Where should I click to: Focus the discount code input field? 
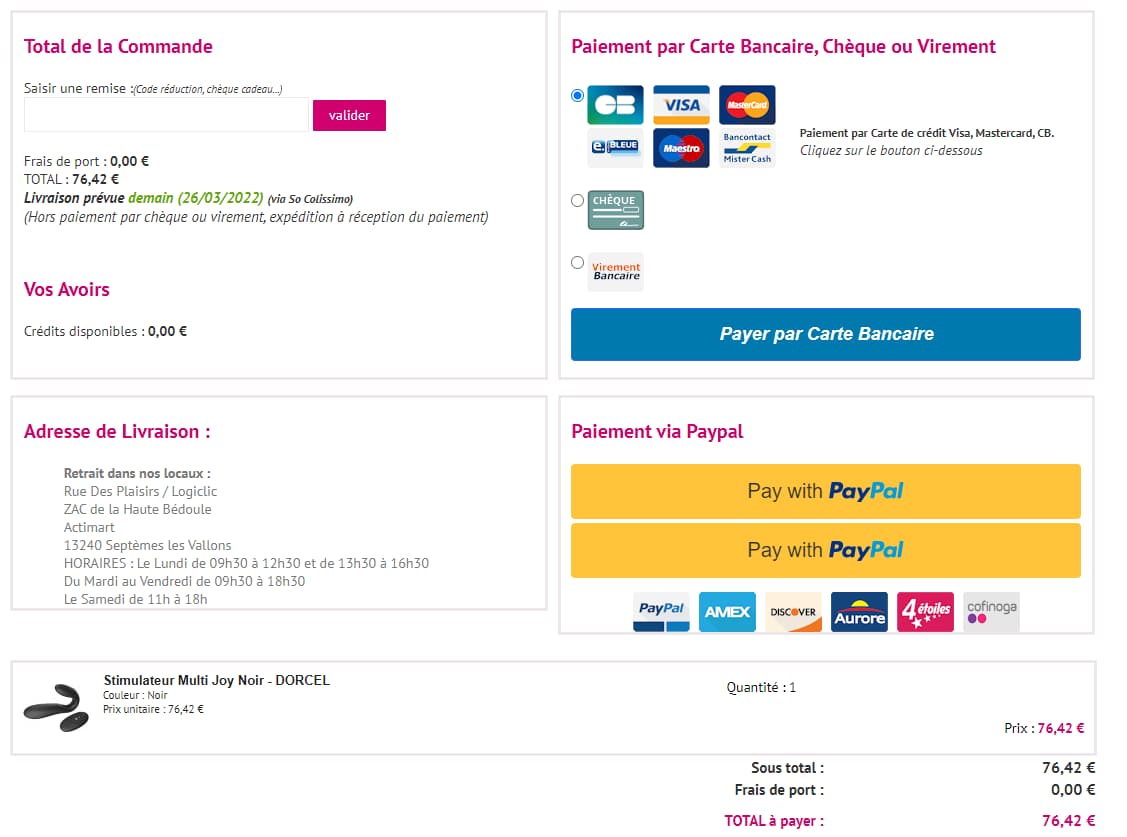tap(166, 115)
